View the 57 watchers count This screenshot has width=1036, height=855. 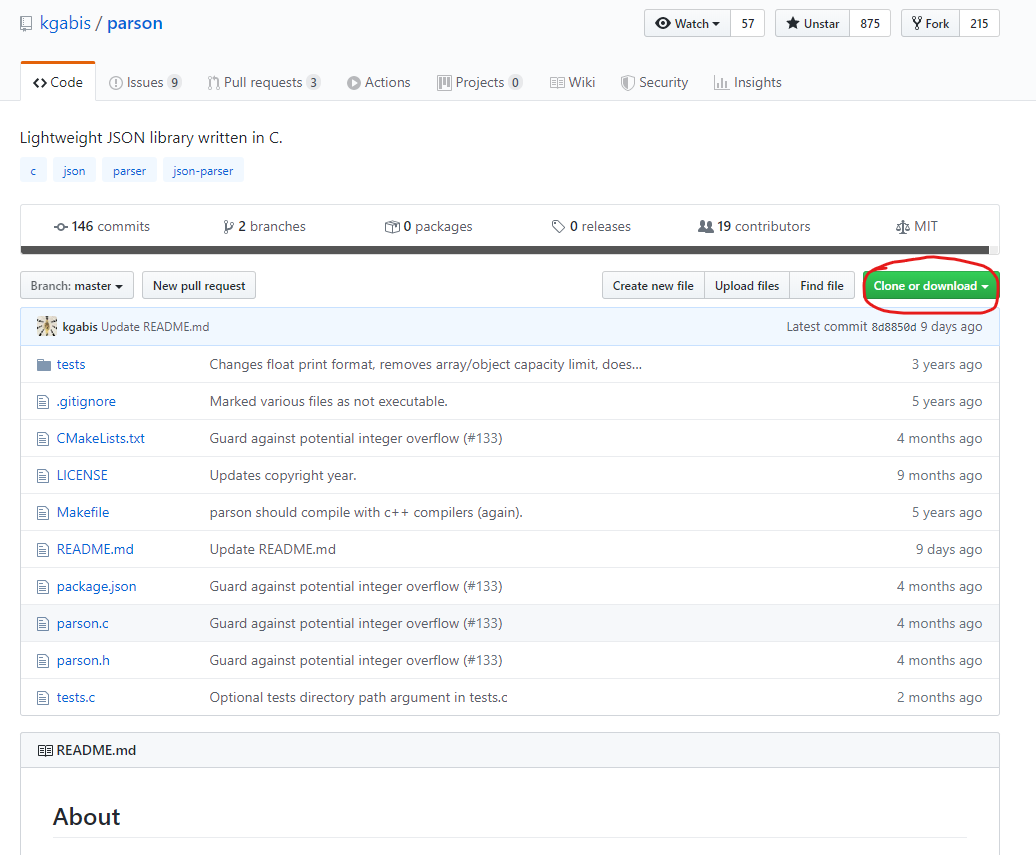[748, 24]
